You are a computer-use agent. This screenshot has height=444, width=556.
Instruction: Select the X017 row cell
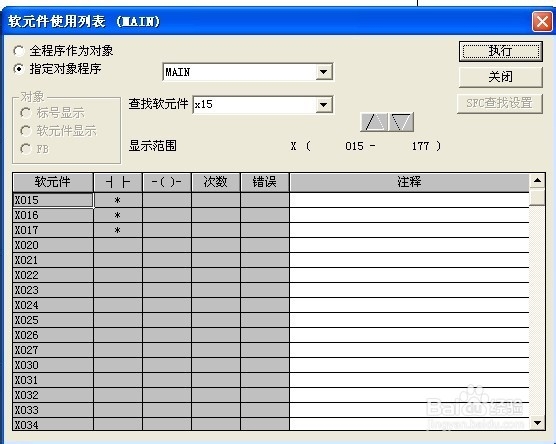(x=53, y=230)
